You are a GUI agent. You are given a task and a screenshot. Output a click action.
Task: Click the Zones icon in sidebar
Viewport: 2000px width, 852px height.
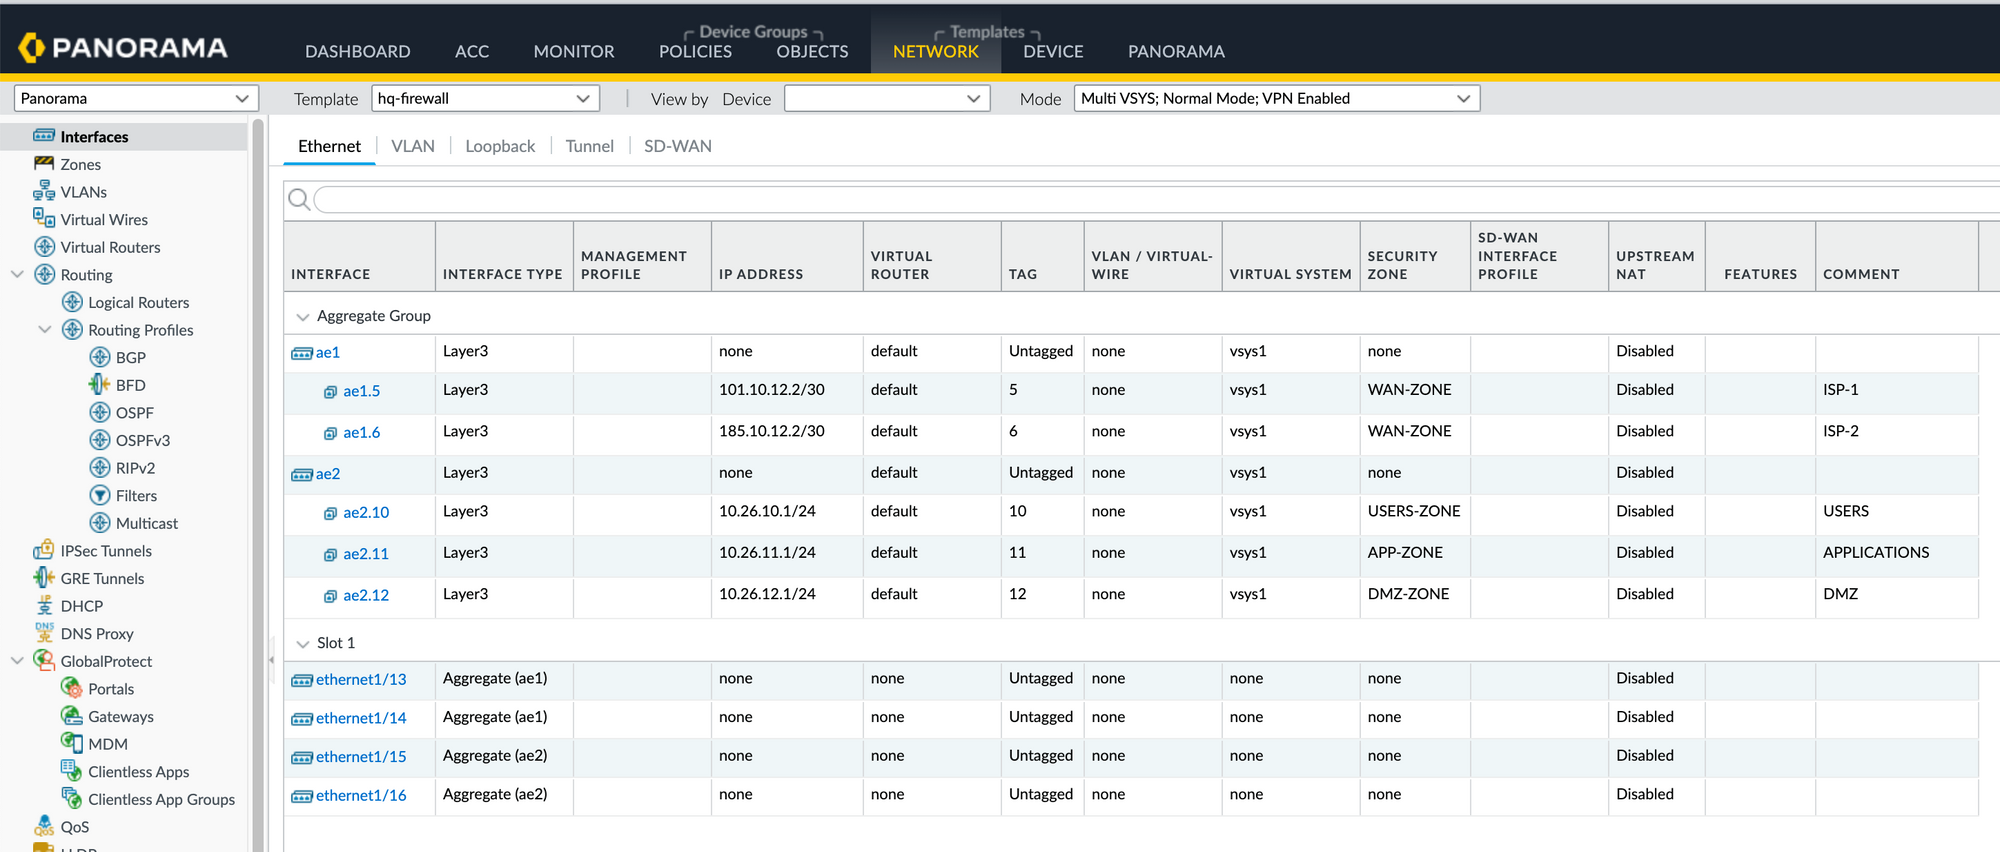click(x=43, y=164)
